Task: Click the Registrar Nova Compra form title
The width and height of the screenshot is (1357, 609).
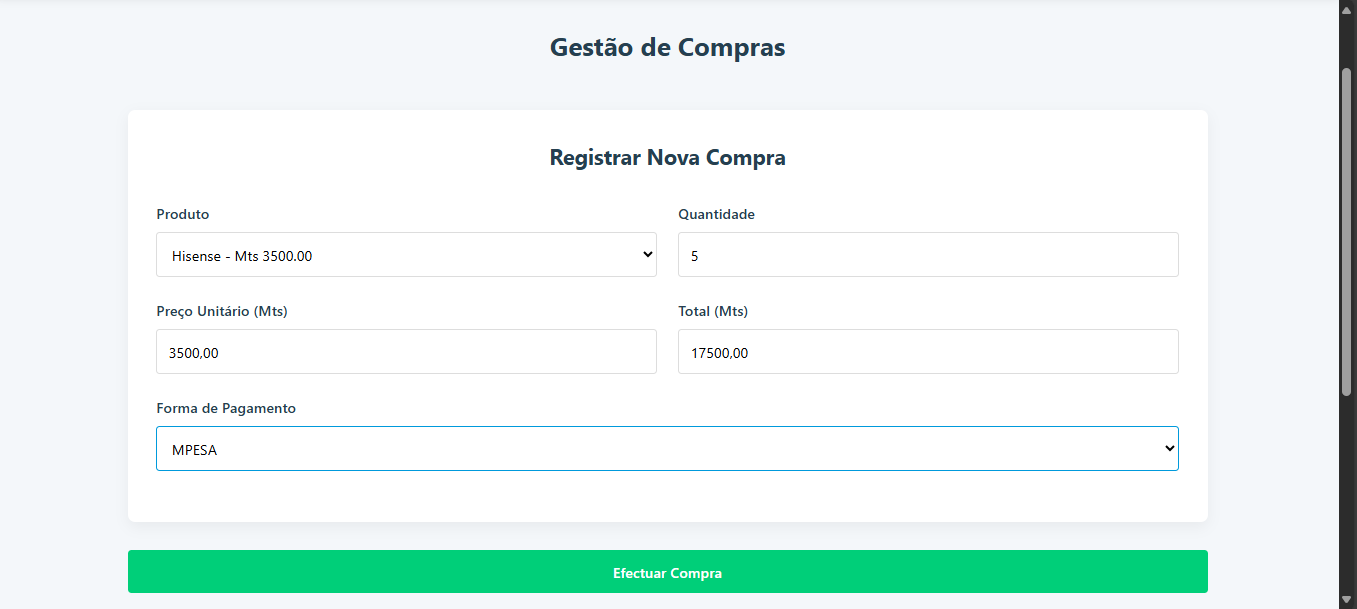Action: pos(667,157)
